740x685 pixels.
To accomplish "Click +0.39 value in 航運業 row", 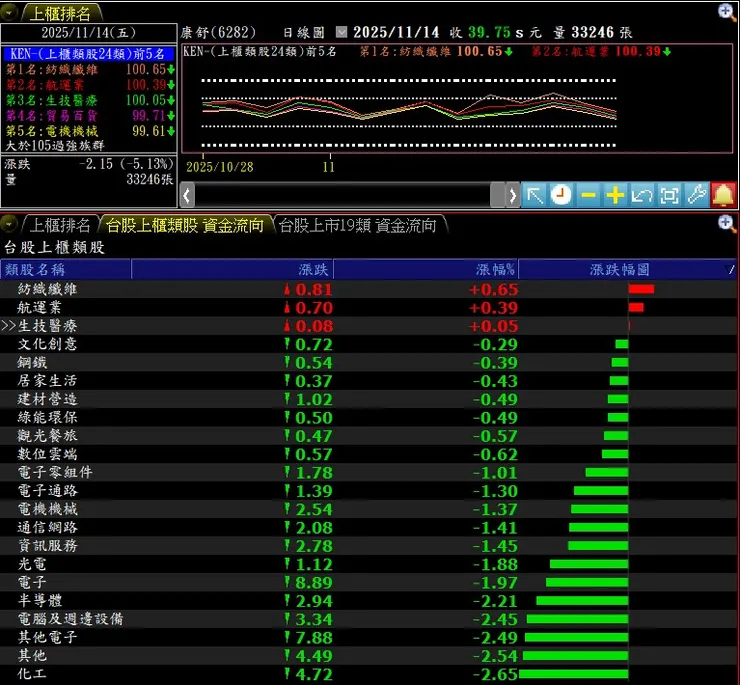I will click(x=494, y=308).
